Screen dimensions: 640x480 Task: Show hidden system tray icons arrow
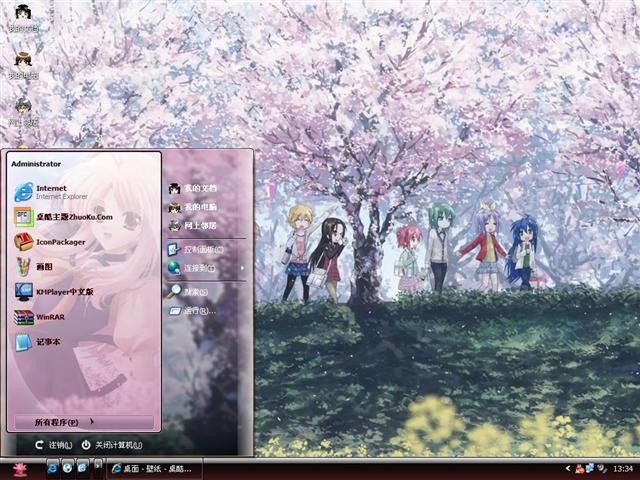click(x=568, y=469)
